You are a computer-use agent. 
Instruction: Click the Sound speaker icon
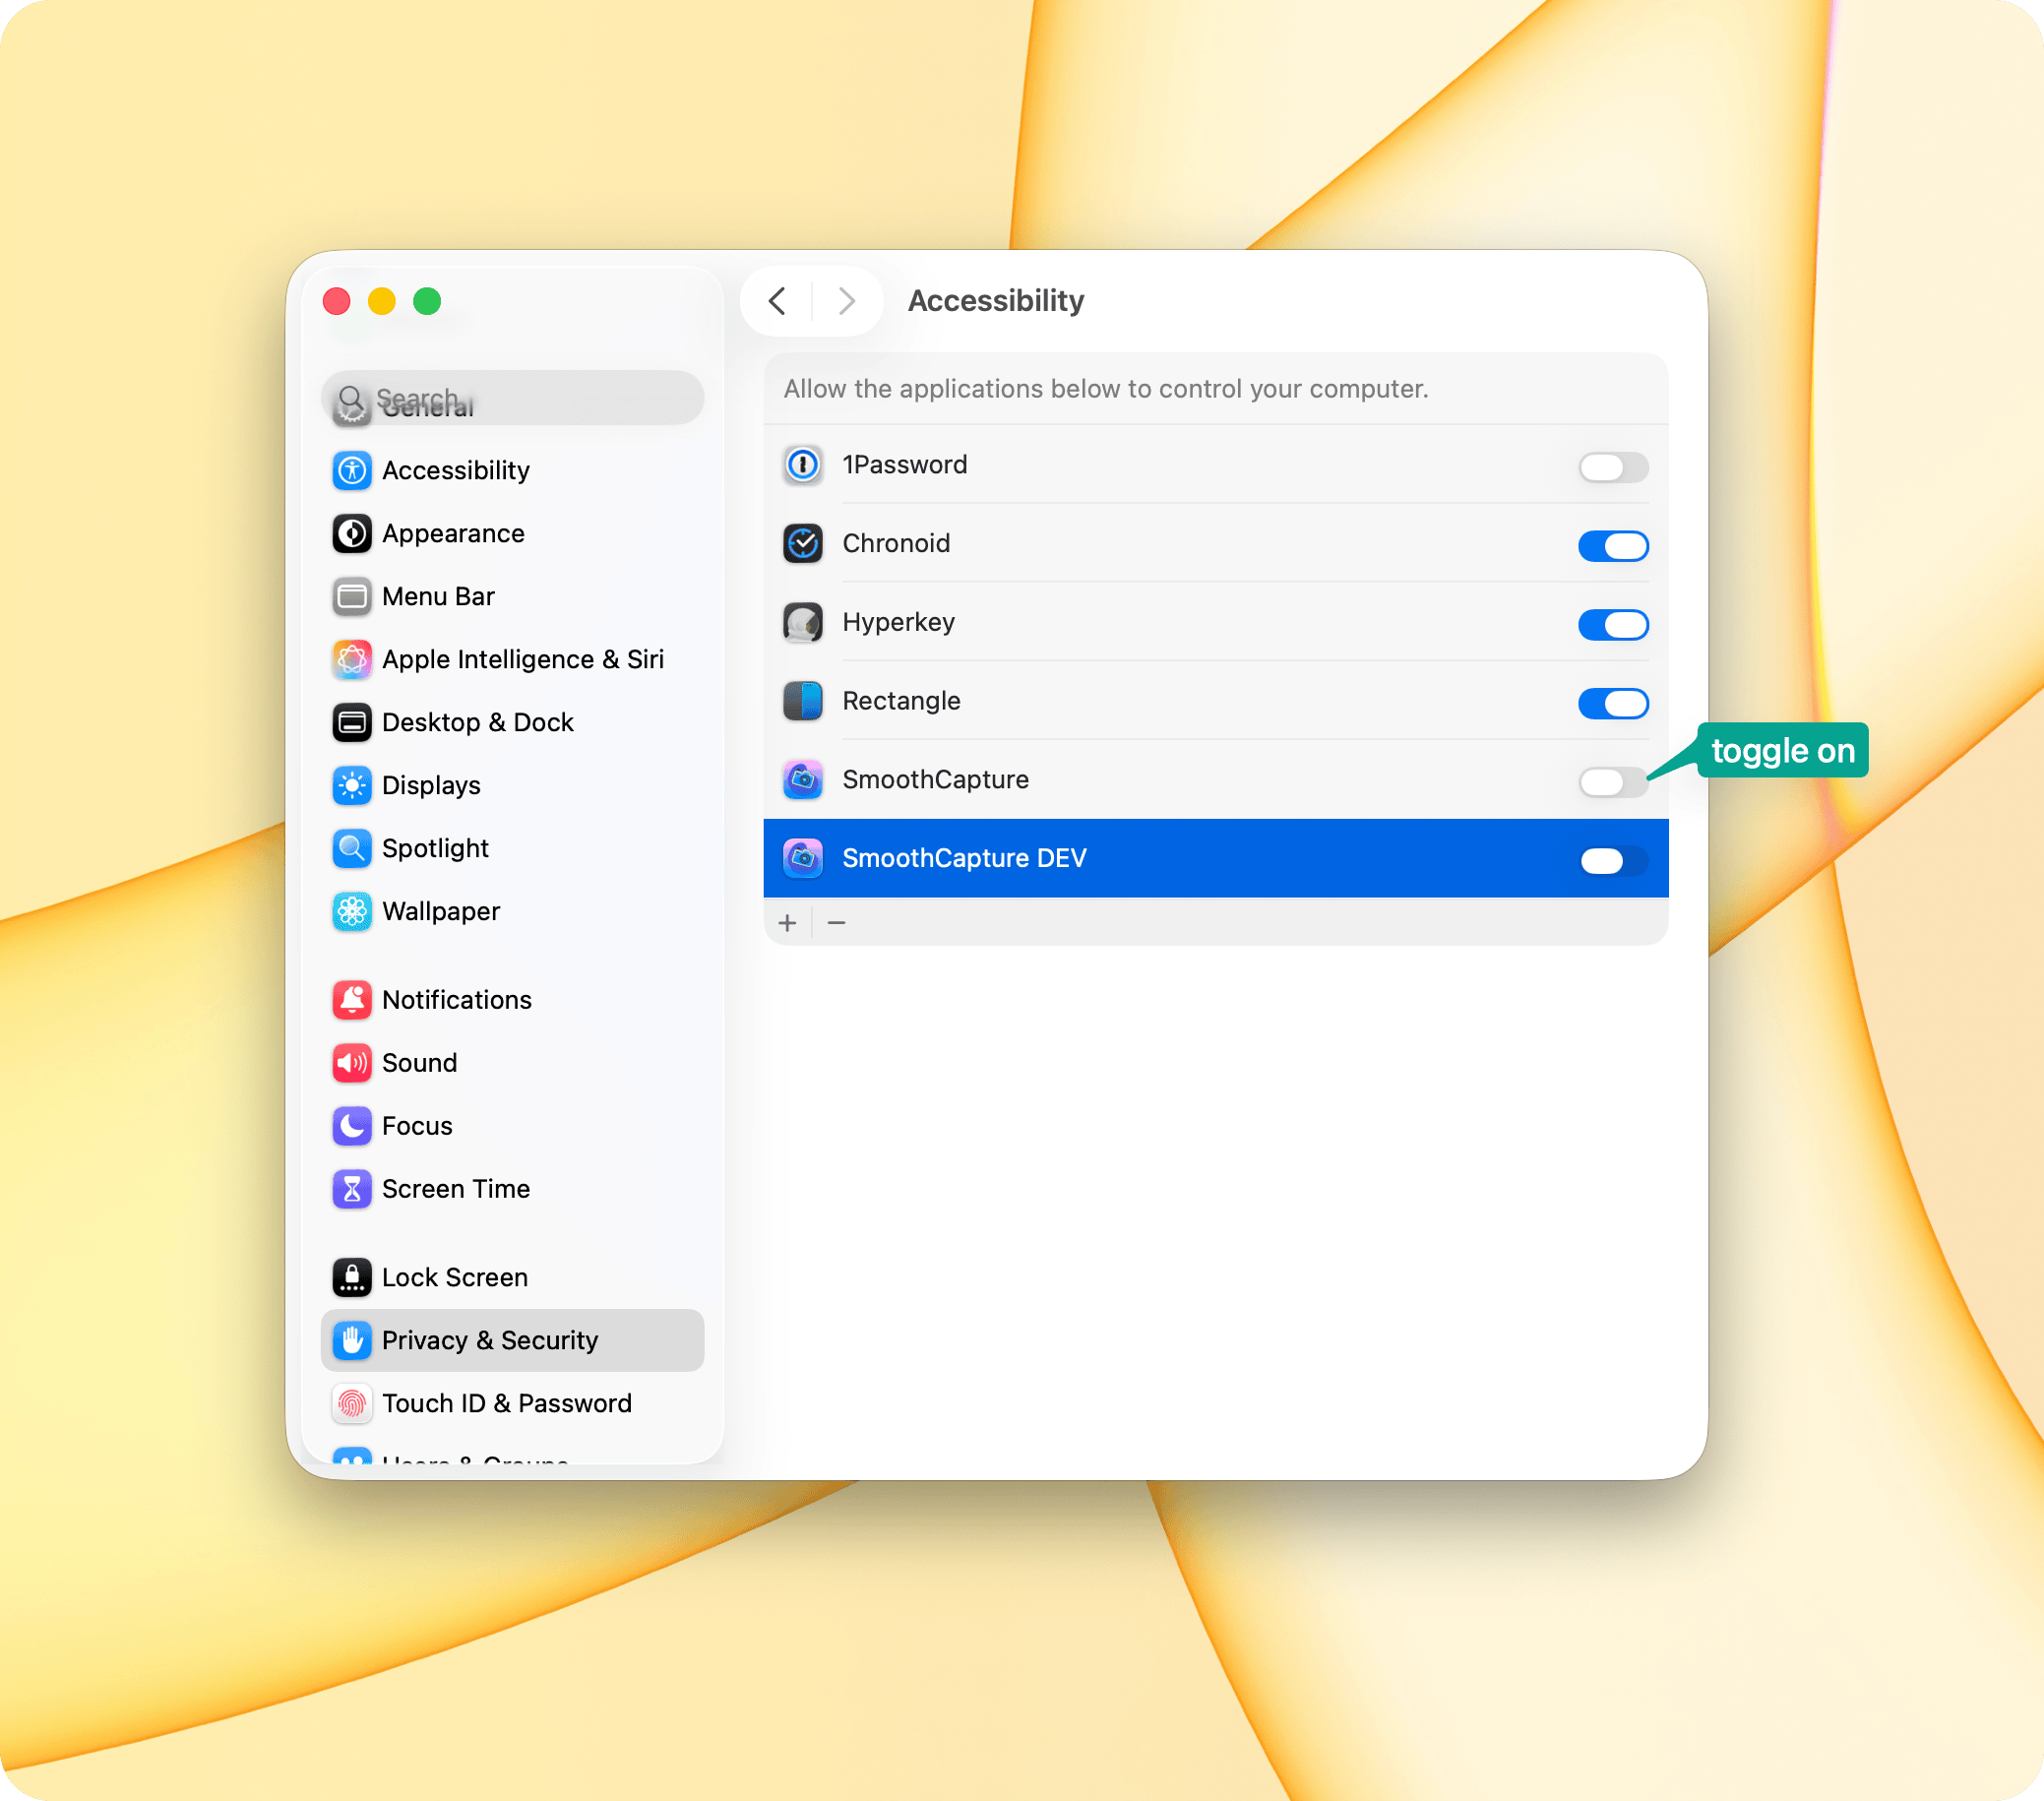(352, 1063)
